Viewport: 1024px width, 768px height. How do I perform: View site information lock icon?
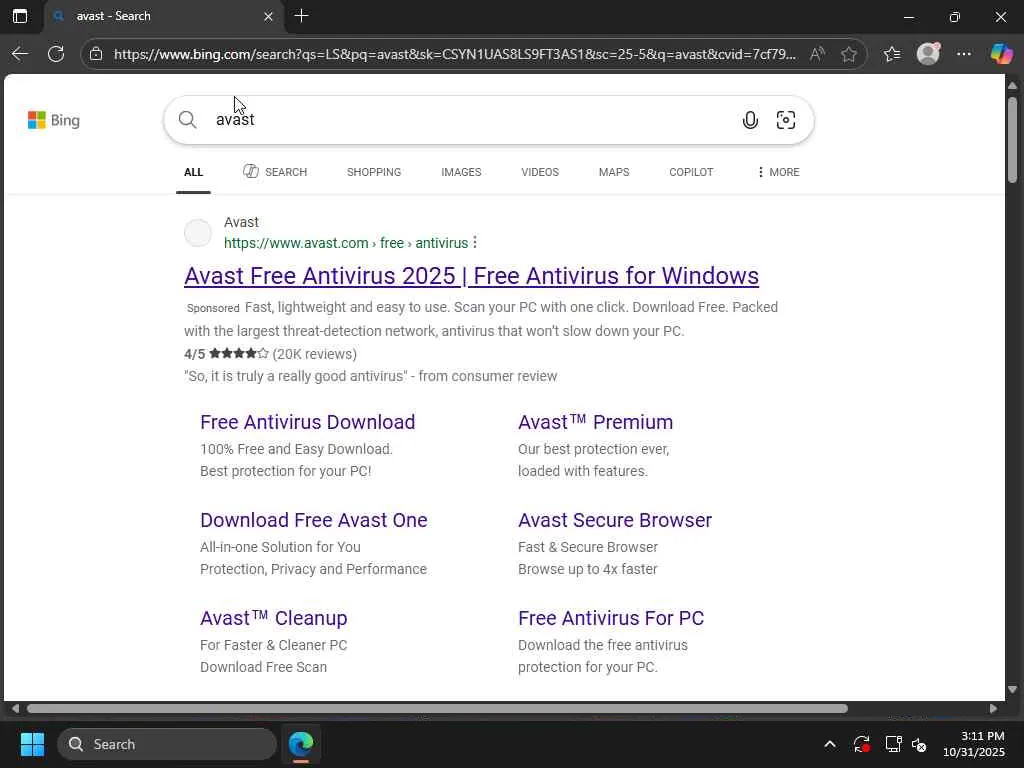[x=96, y=54]
